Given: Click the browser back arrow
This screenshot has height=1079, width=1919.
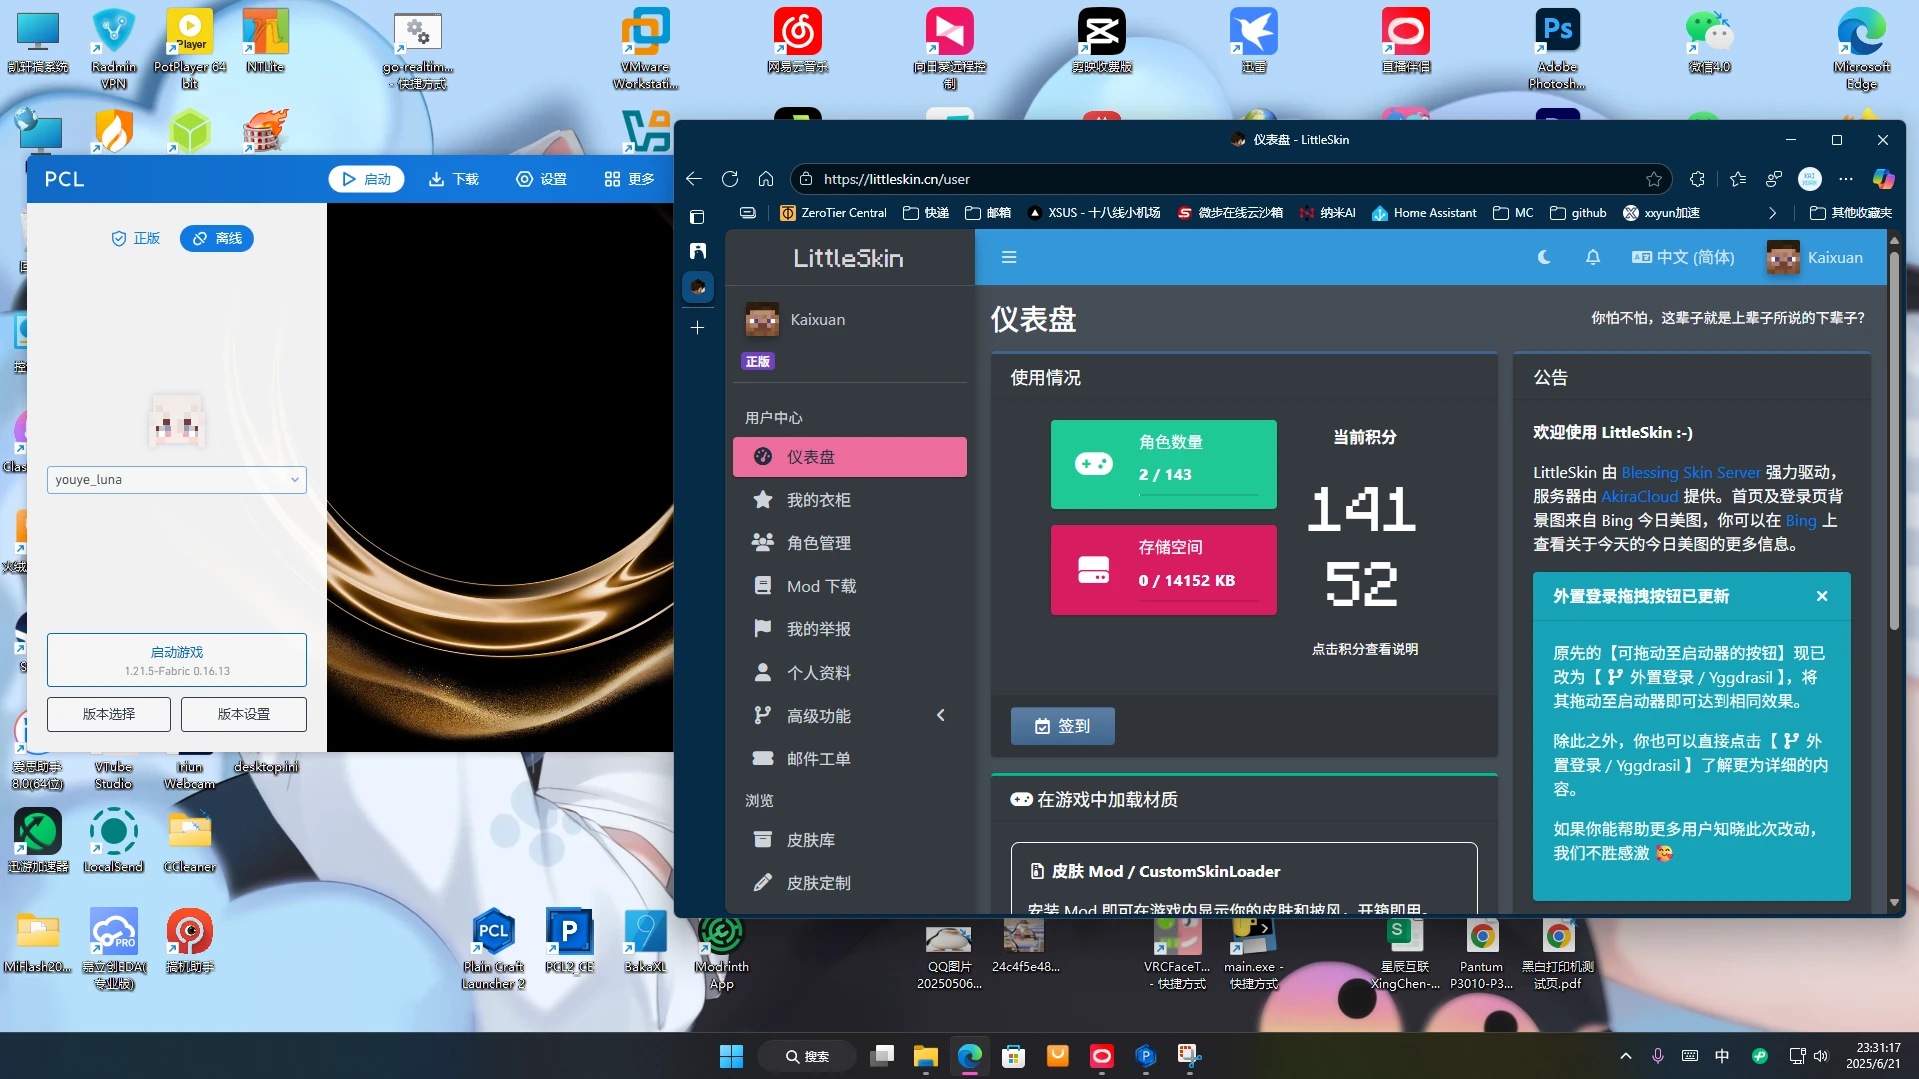Looking at the screenshot, I should tap(694, 179).
